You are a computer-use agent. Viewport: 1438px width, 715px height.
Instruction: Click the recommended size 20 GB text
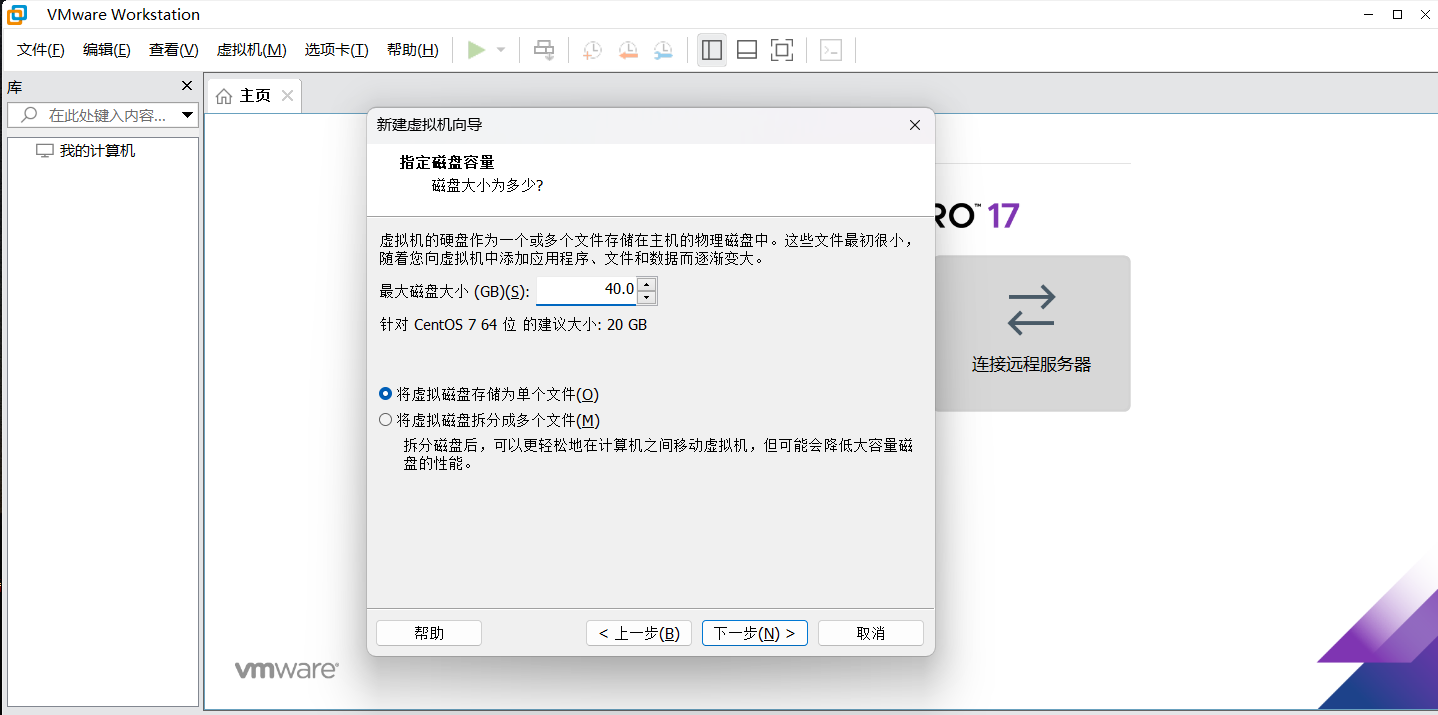point(513,325)
